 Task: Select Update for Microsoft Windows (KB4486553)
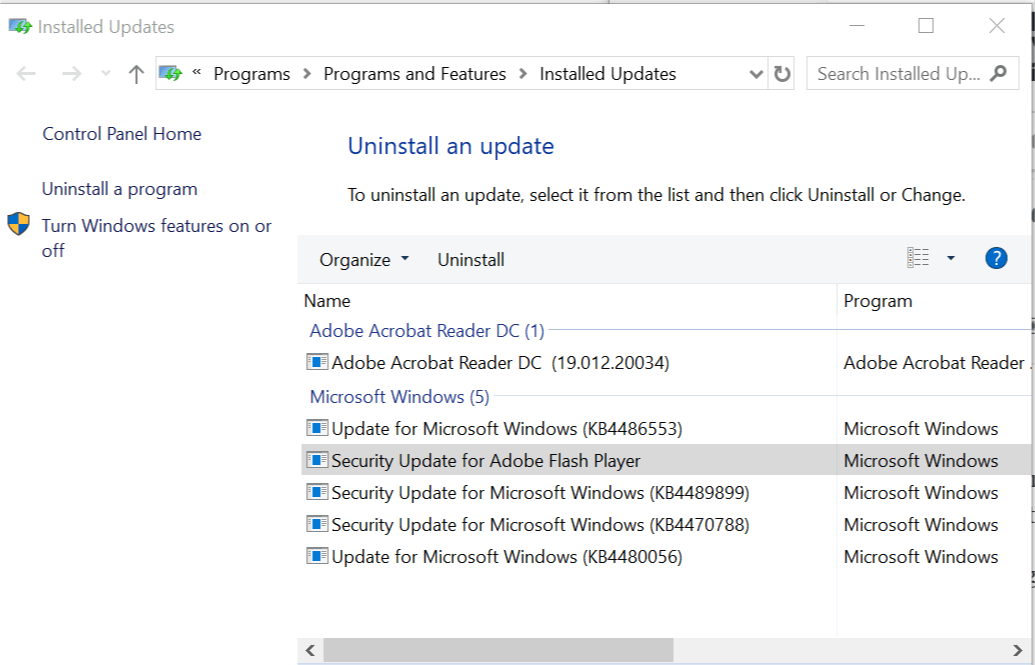coord(667,429)
